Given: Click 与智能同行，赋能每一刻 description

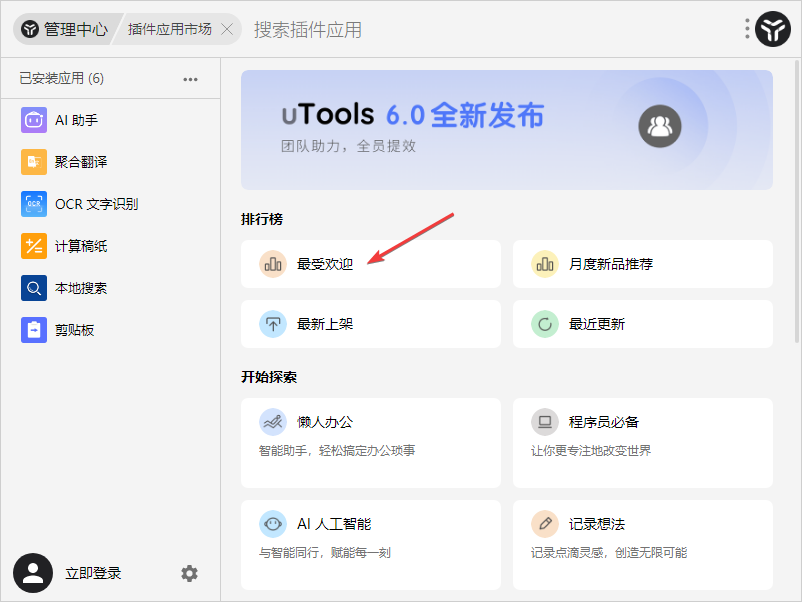Looking at the screenshot, I should tap(325, 552).
